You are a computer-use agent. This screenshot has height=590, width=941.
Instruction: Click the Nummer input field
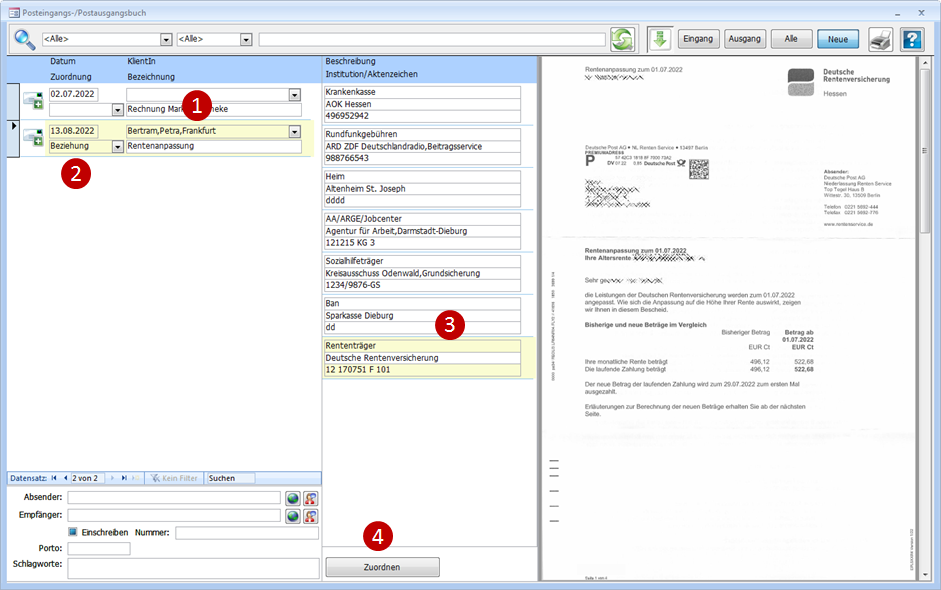pos(247,533)
